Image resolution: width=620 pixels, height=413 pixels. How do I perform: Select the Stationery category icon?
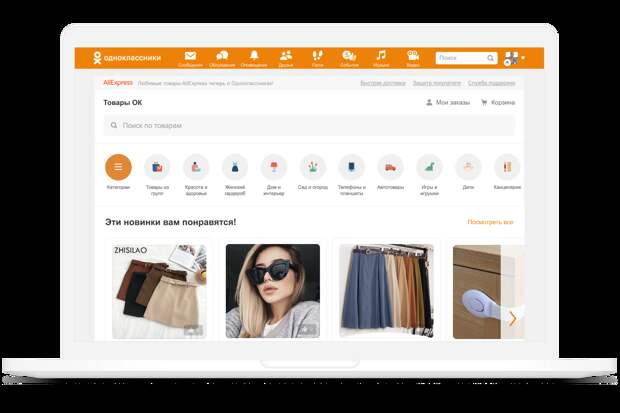coord(507,167)
